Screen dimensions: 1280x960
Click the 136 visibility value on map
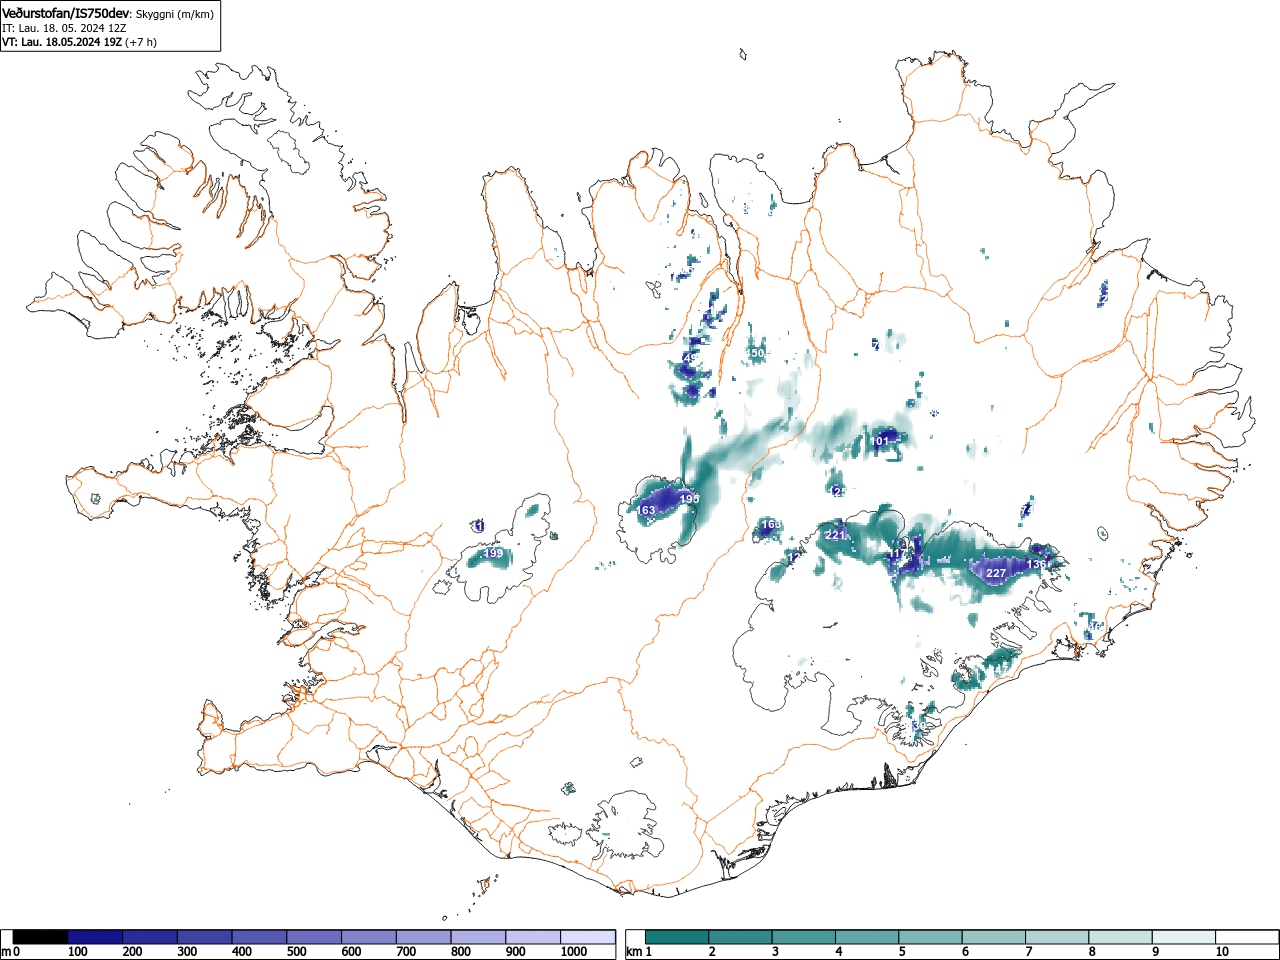(1037, 564)
